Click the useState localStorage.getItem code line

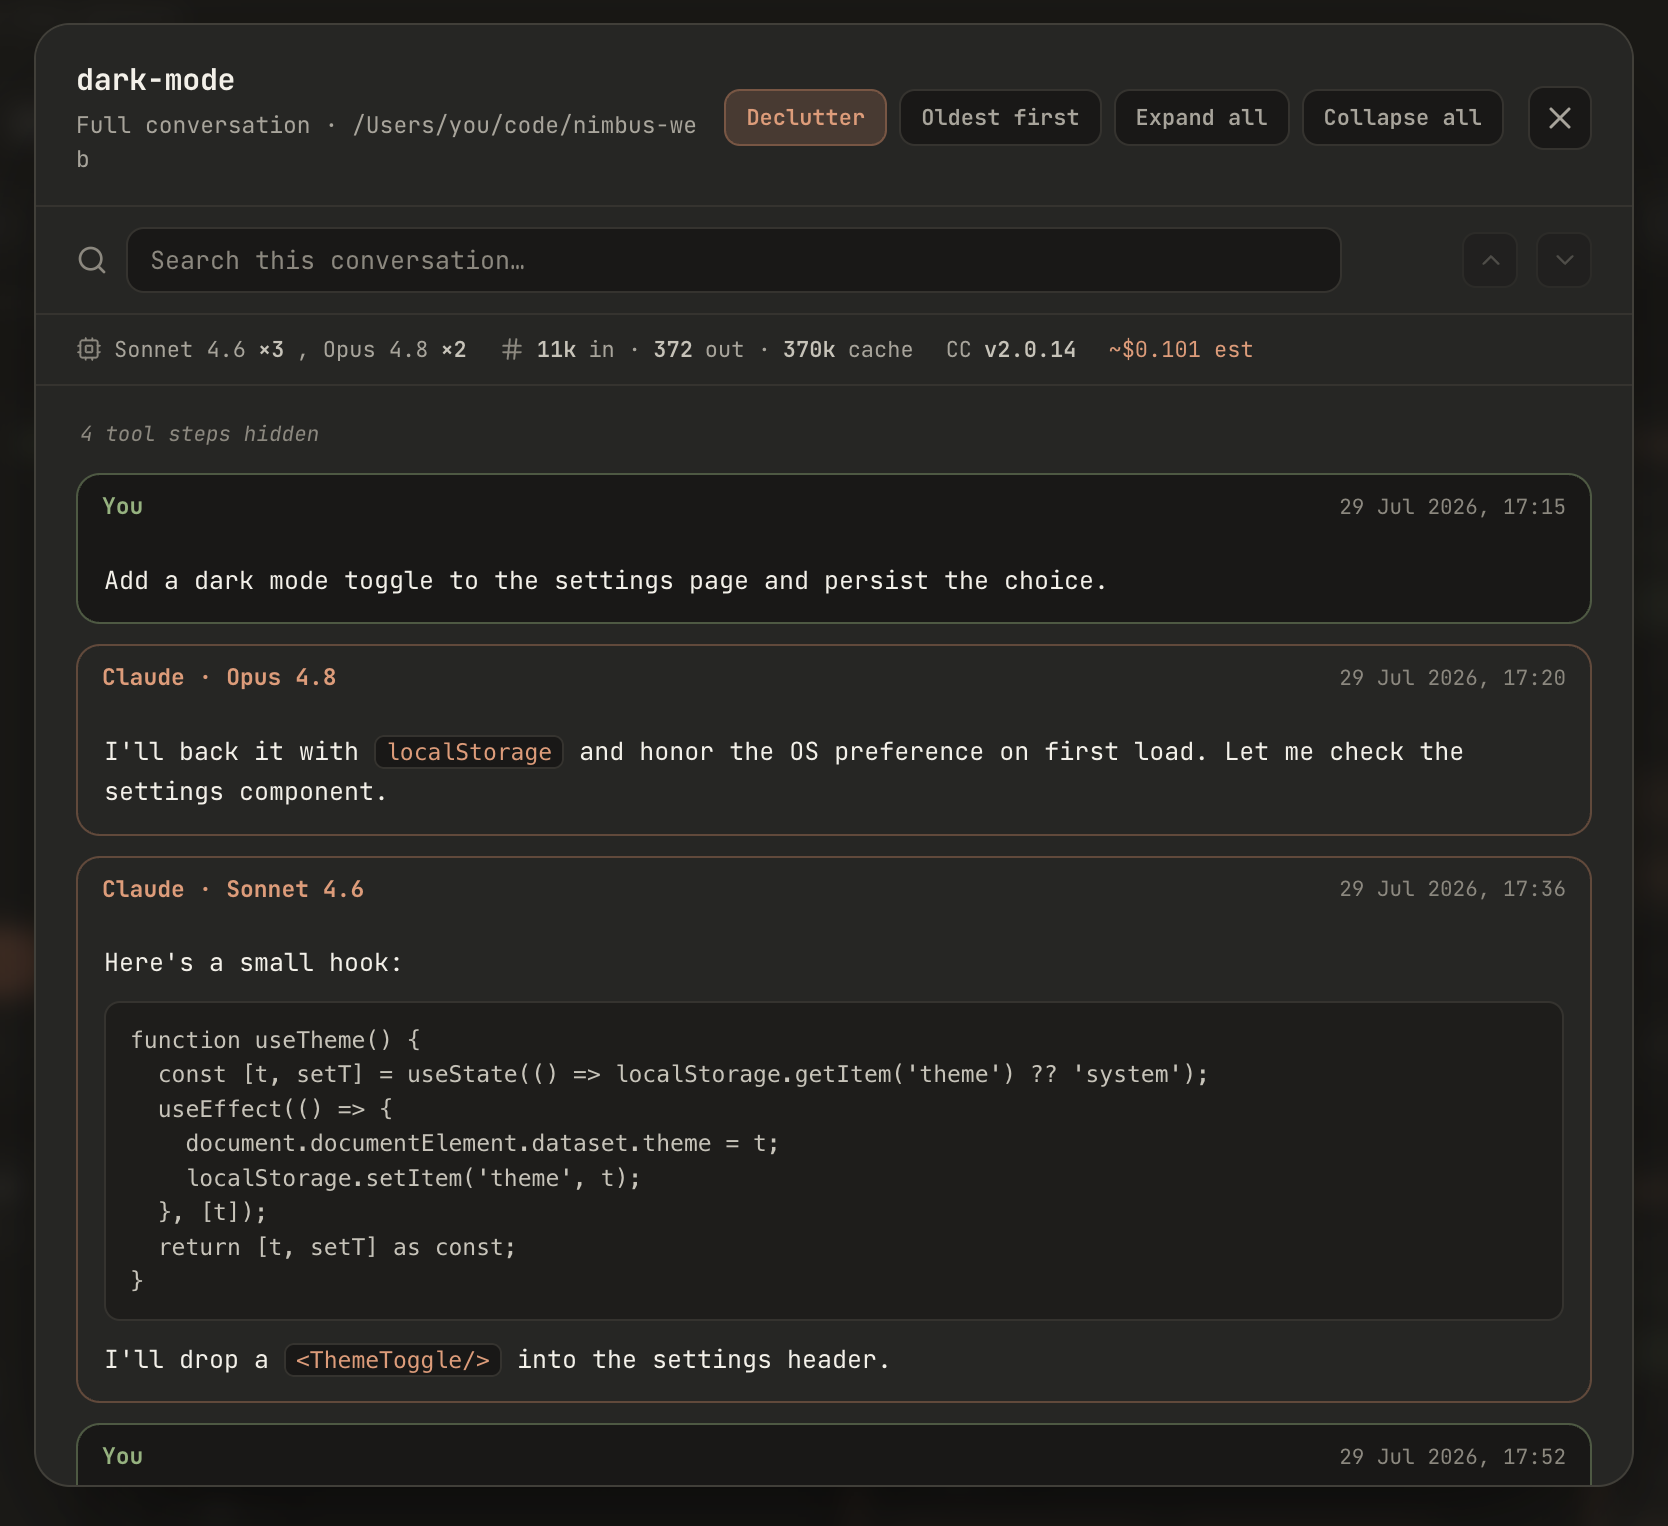pyautogui.click(x=683, y=1074)
